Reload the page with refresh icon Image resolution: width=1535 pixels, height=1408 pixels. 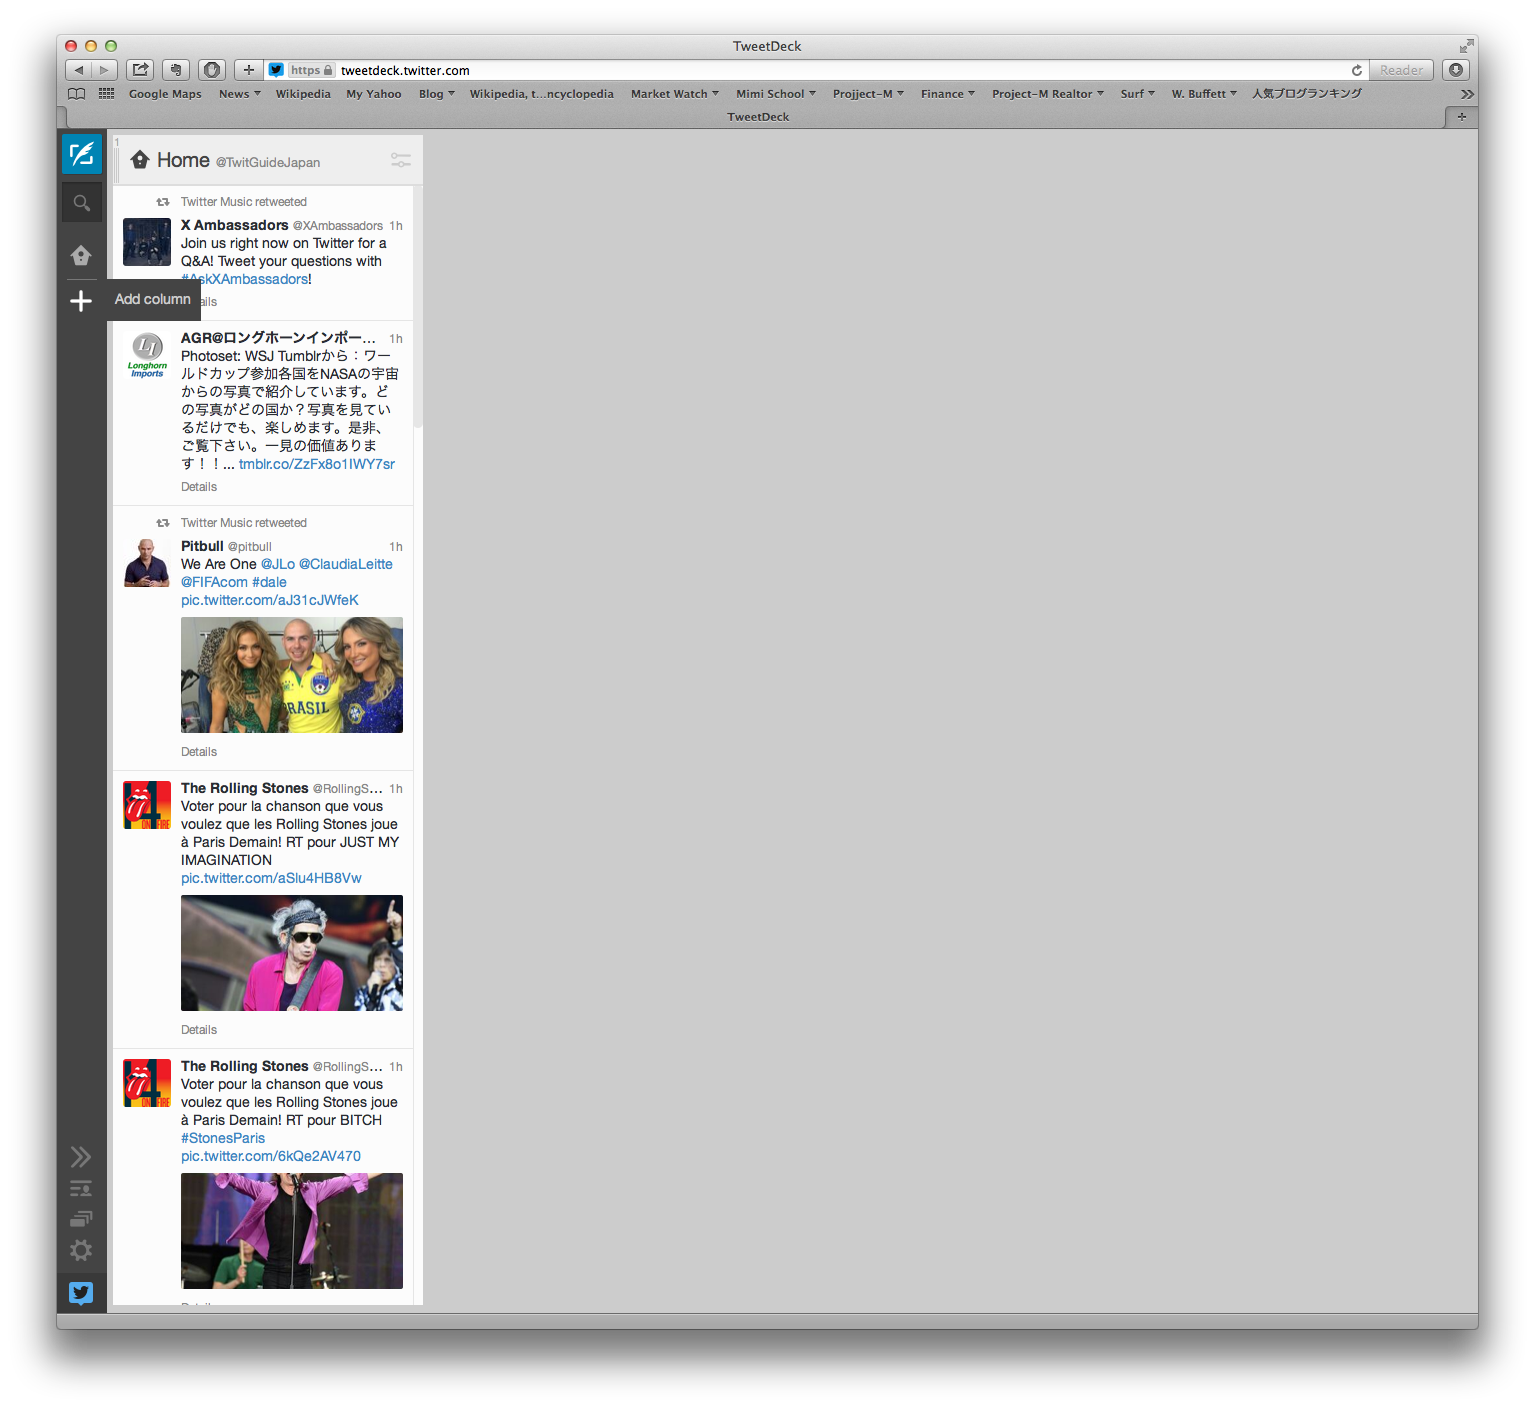coord(1357,70)
